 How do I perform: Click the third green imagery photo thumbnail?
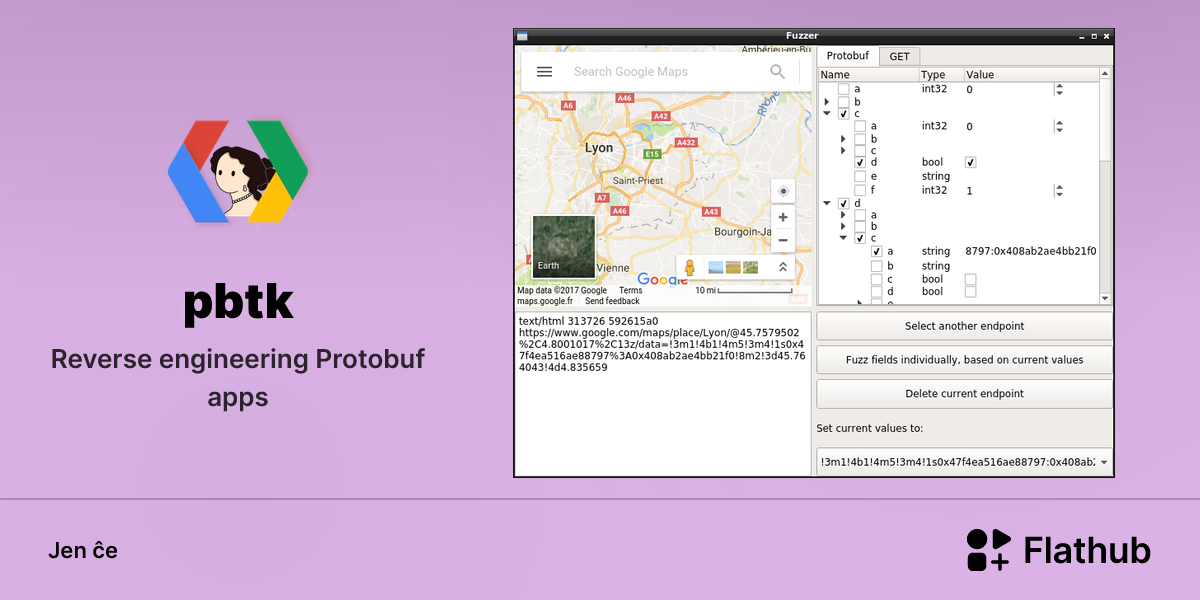(750, 267)
